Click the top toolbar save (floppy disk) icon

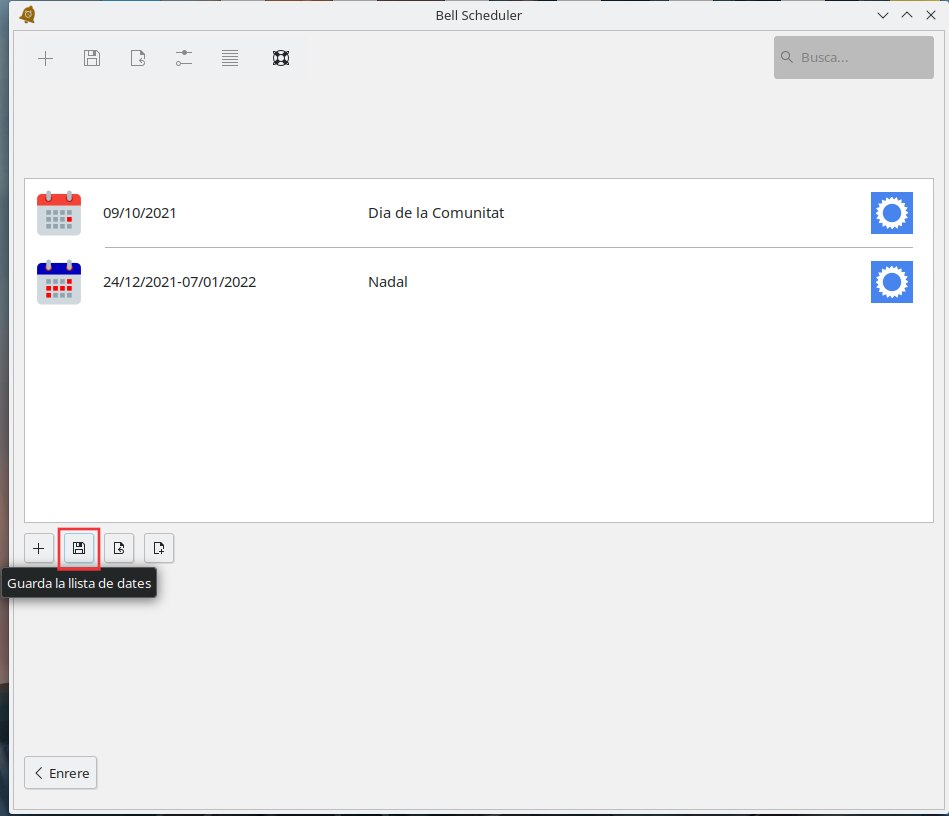[92, 58]
